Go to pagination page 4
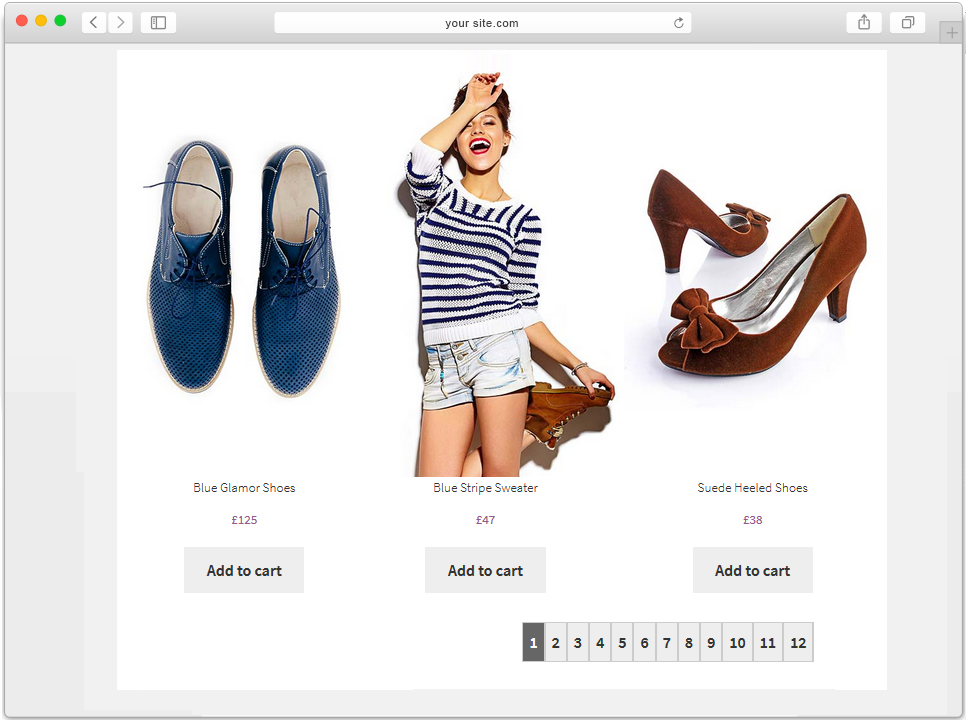The image size is (966, 723). 600,642
